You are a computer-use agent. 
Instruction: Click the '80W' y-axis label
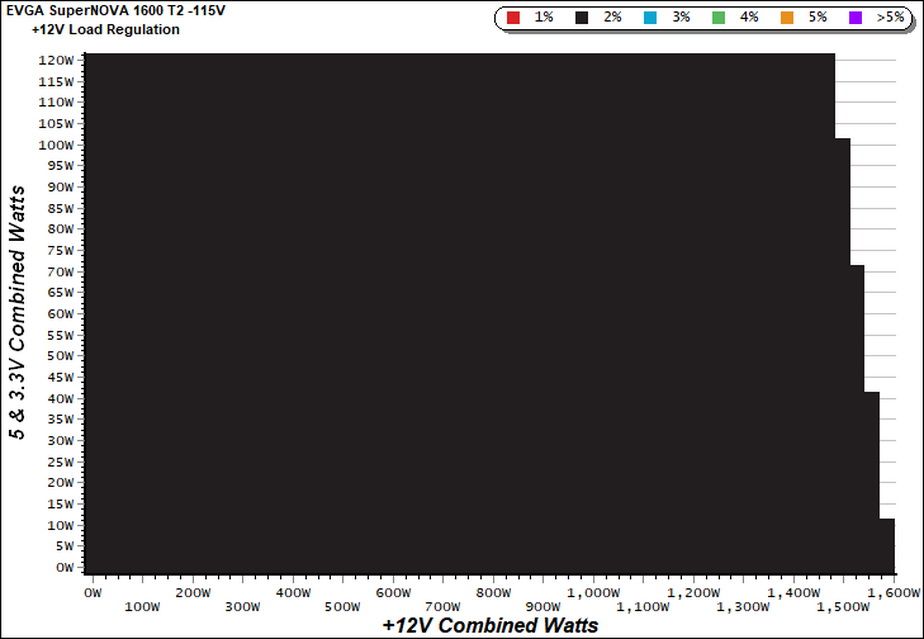61,229
